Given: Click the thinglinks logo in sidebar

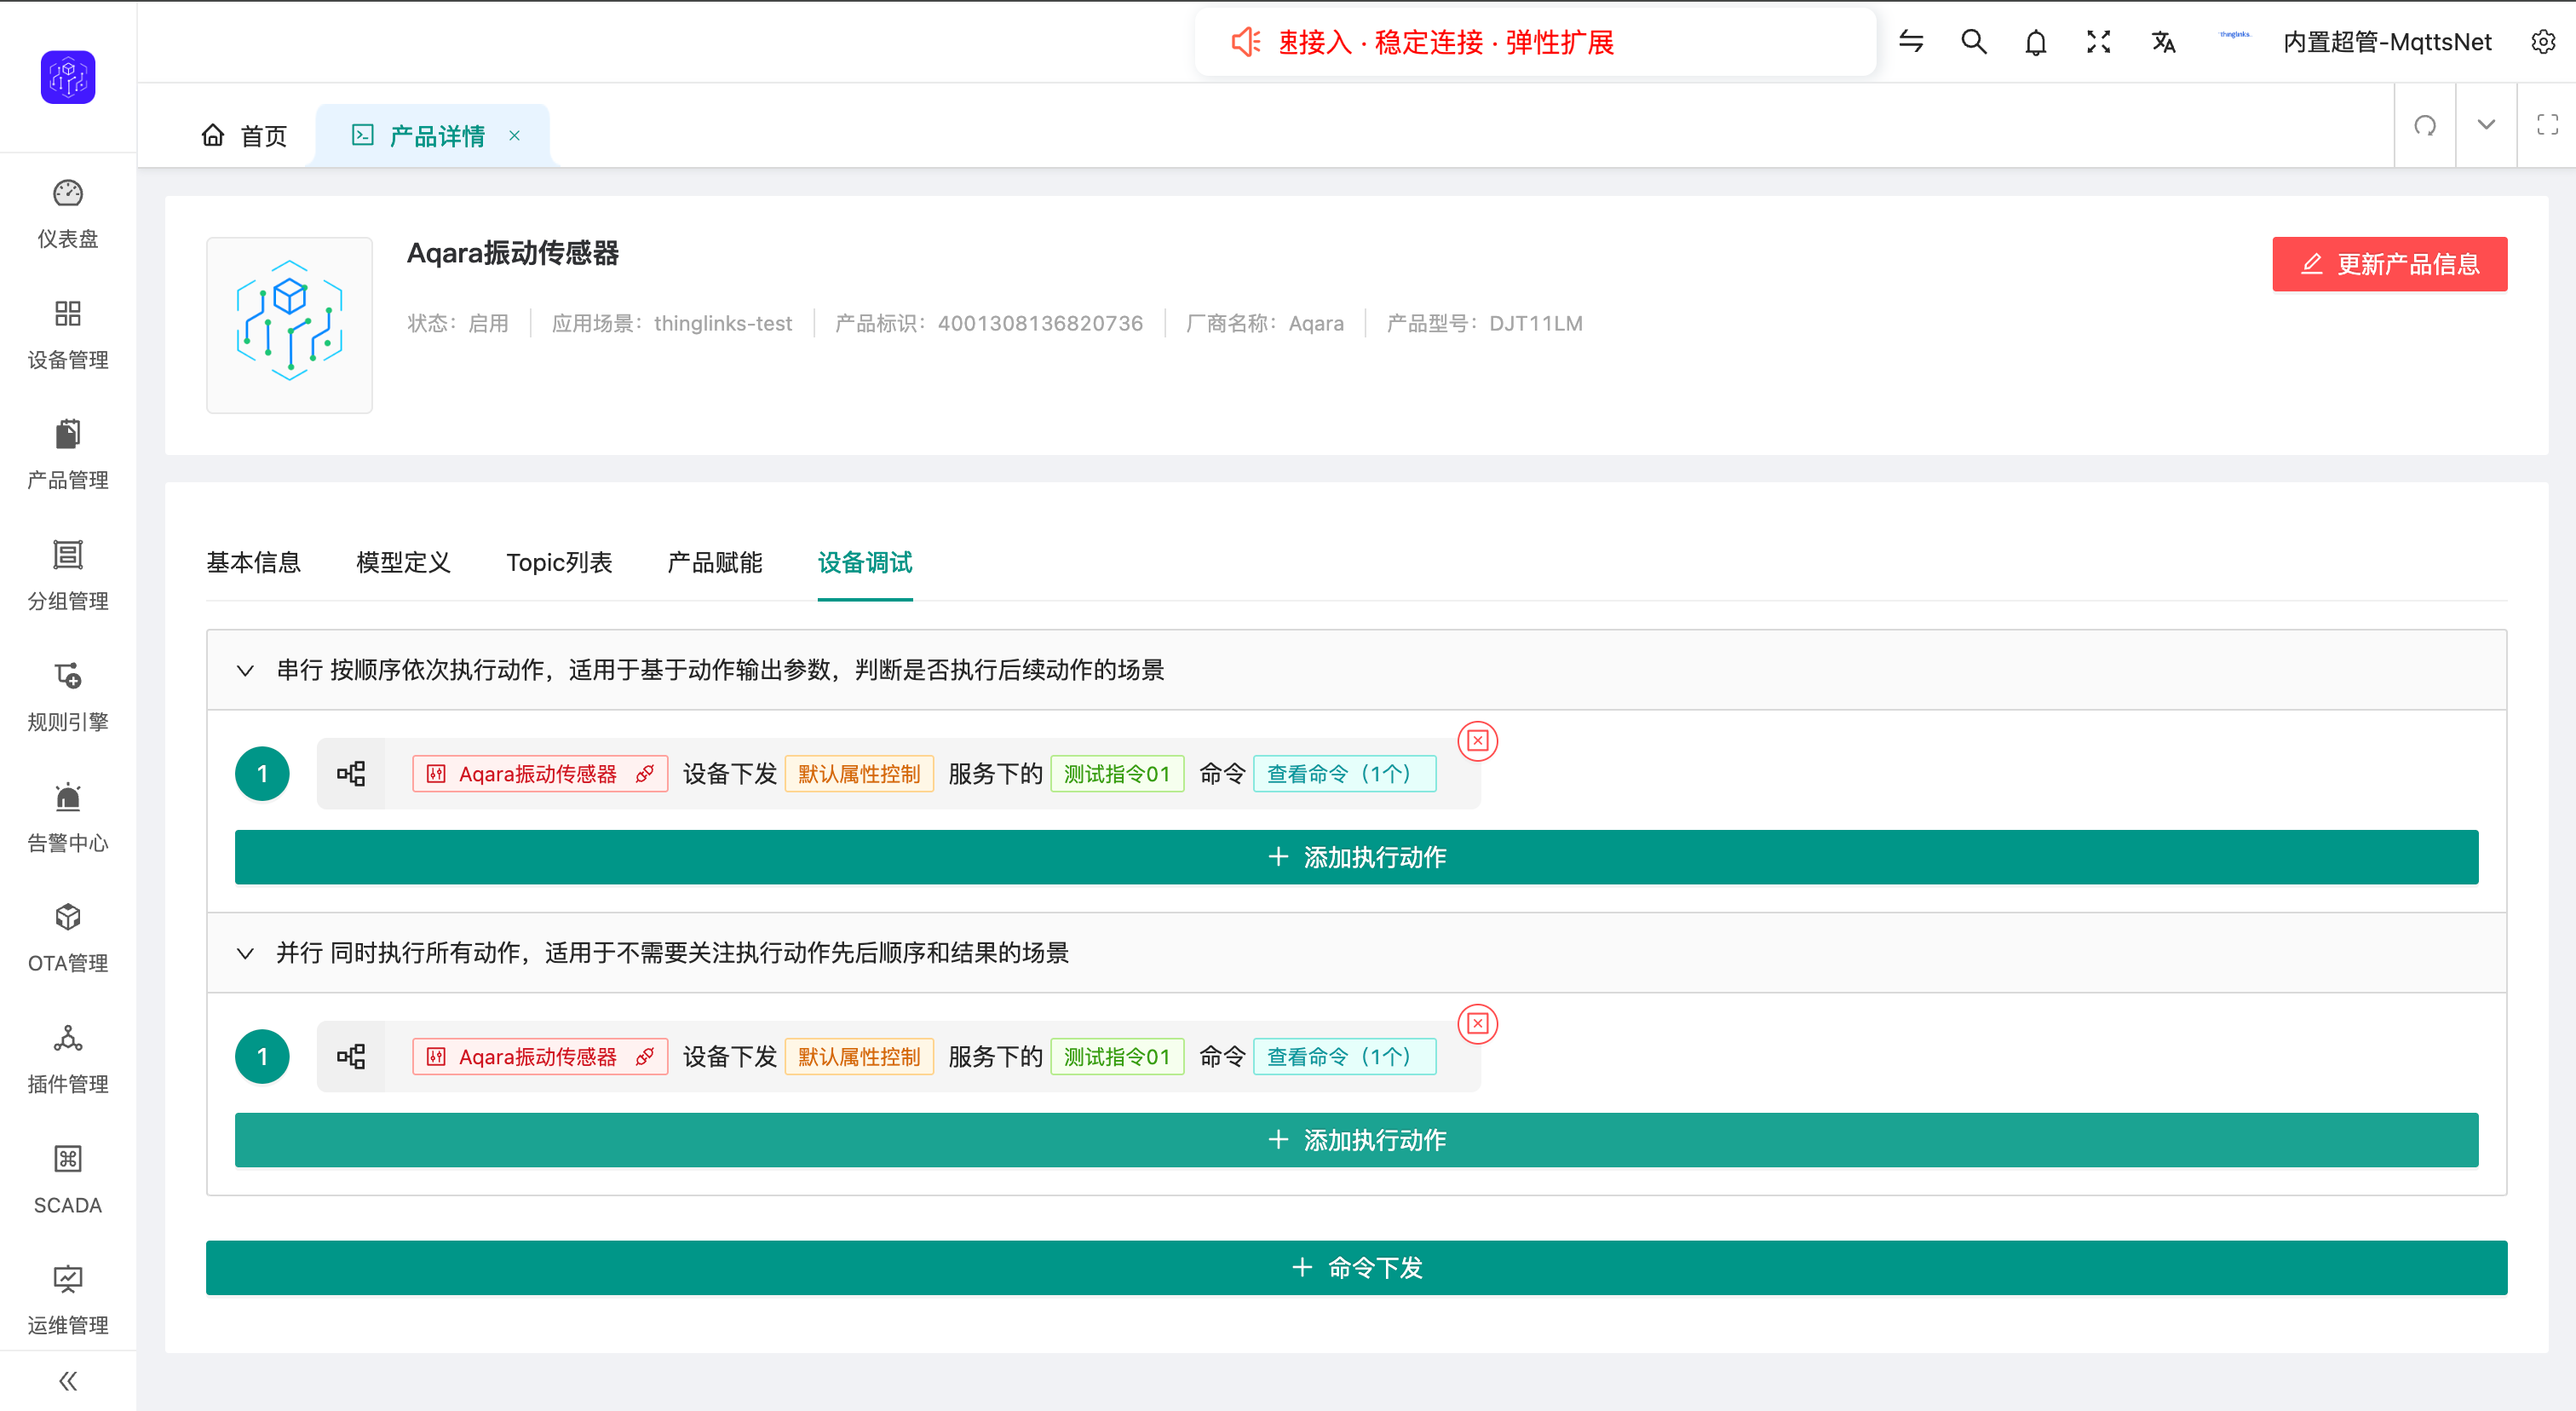Looking at the screenshot, I should 68,77.
